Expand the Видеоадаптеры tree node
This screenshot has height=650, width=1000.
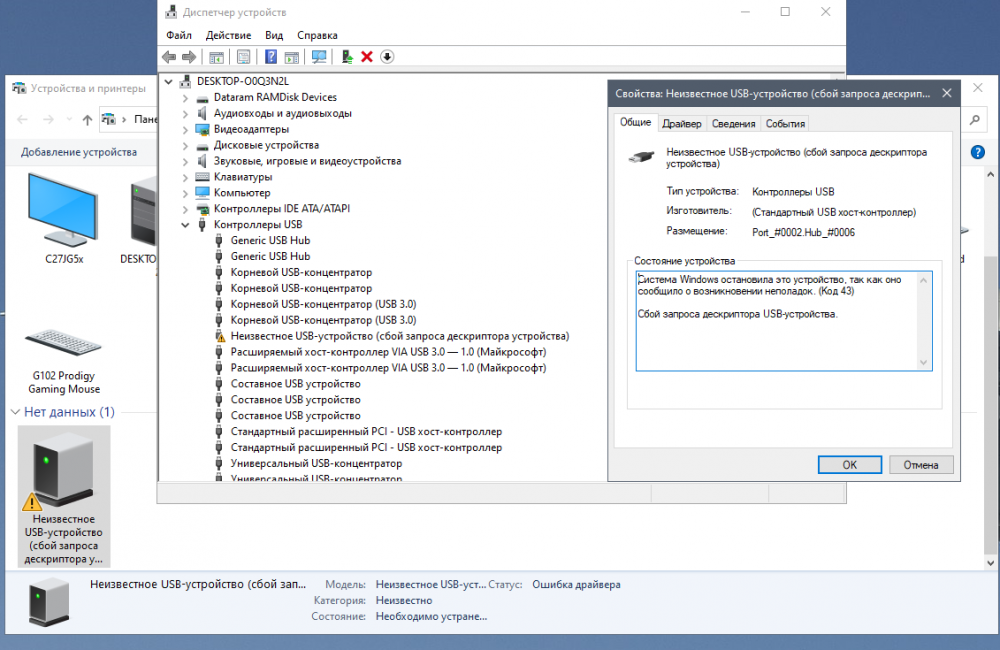186,129
